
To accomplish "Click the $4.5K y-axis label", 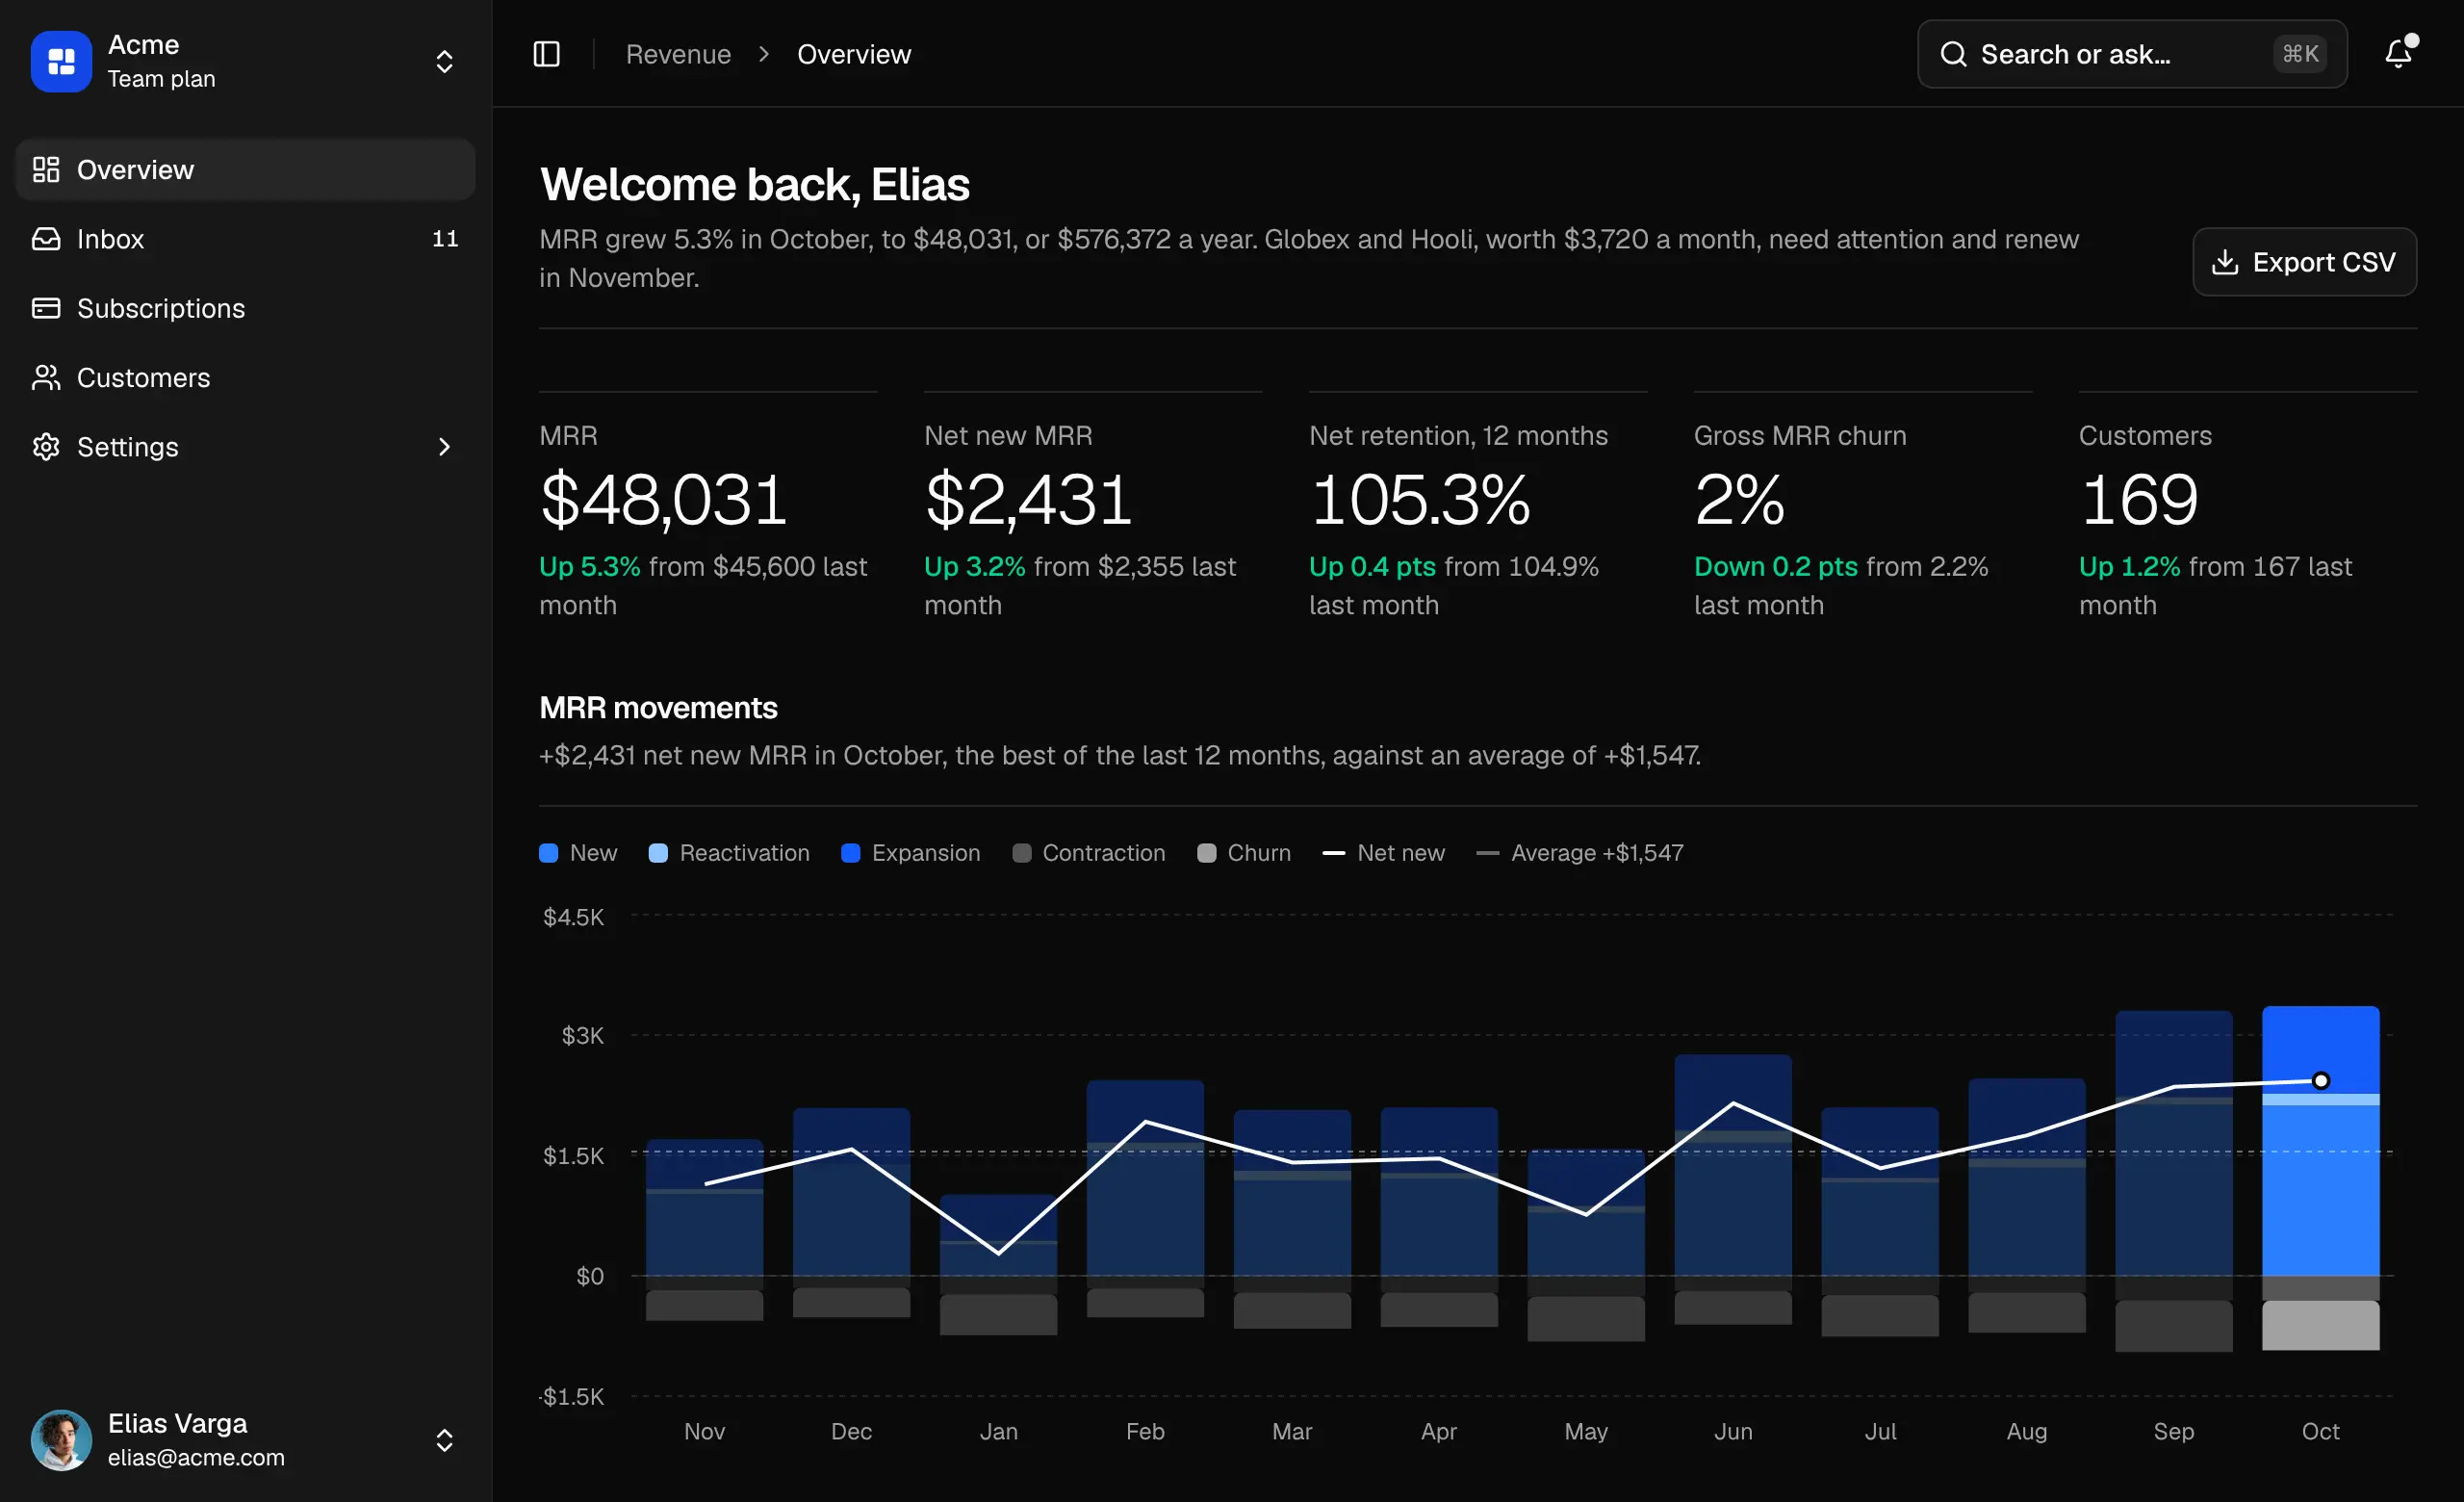I will (573, 917).
